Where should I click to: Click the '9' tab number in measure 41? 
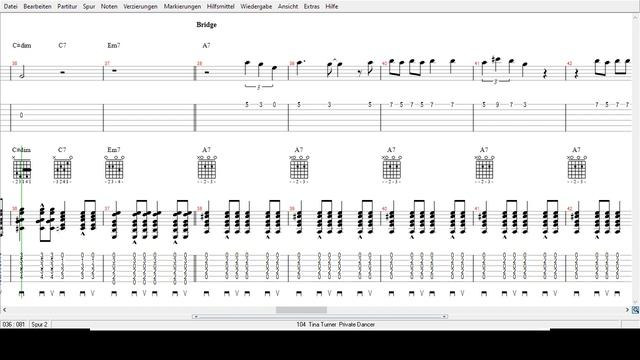pyautogui.click(x=497, y=105)
